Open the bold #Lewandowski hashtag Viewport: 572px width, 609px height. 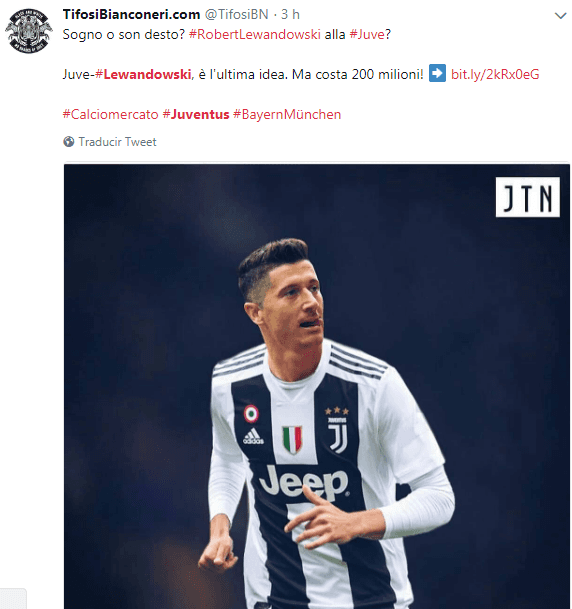coord(143,74)
